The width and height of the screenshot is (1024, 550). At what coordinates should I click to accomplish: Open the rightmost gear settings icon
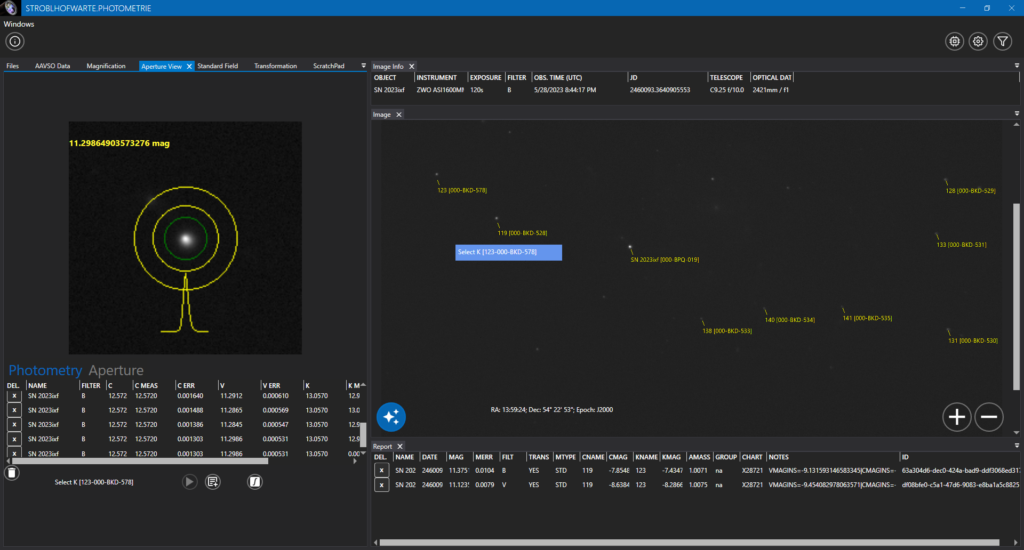(x=979, y=41)
